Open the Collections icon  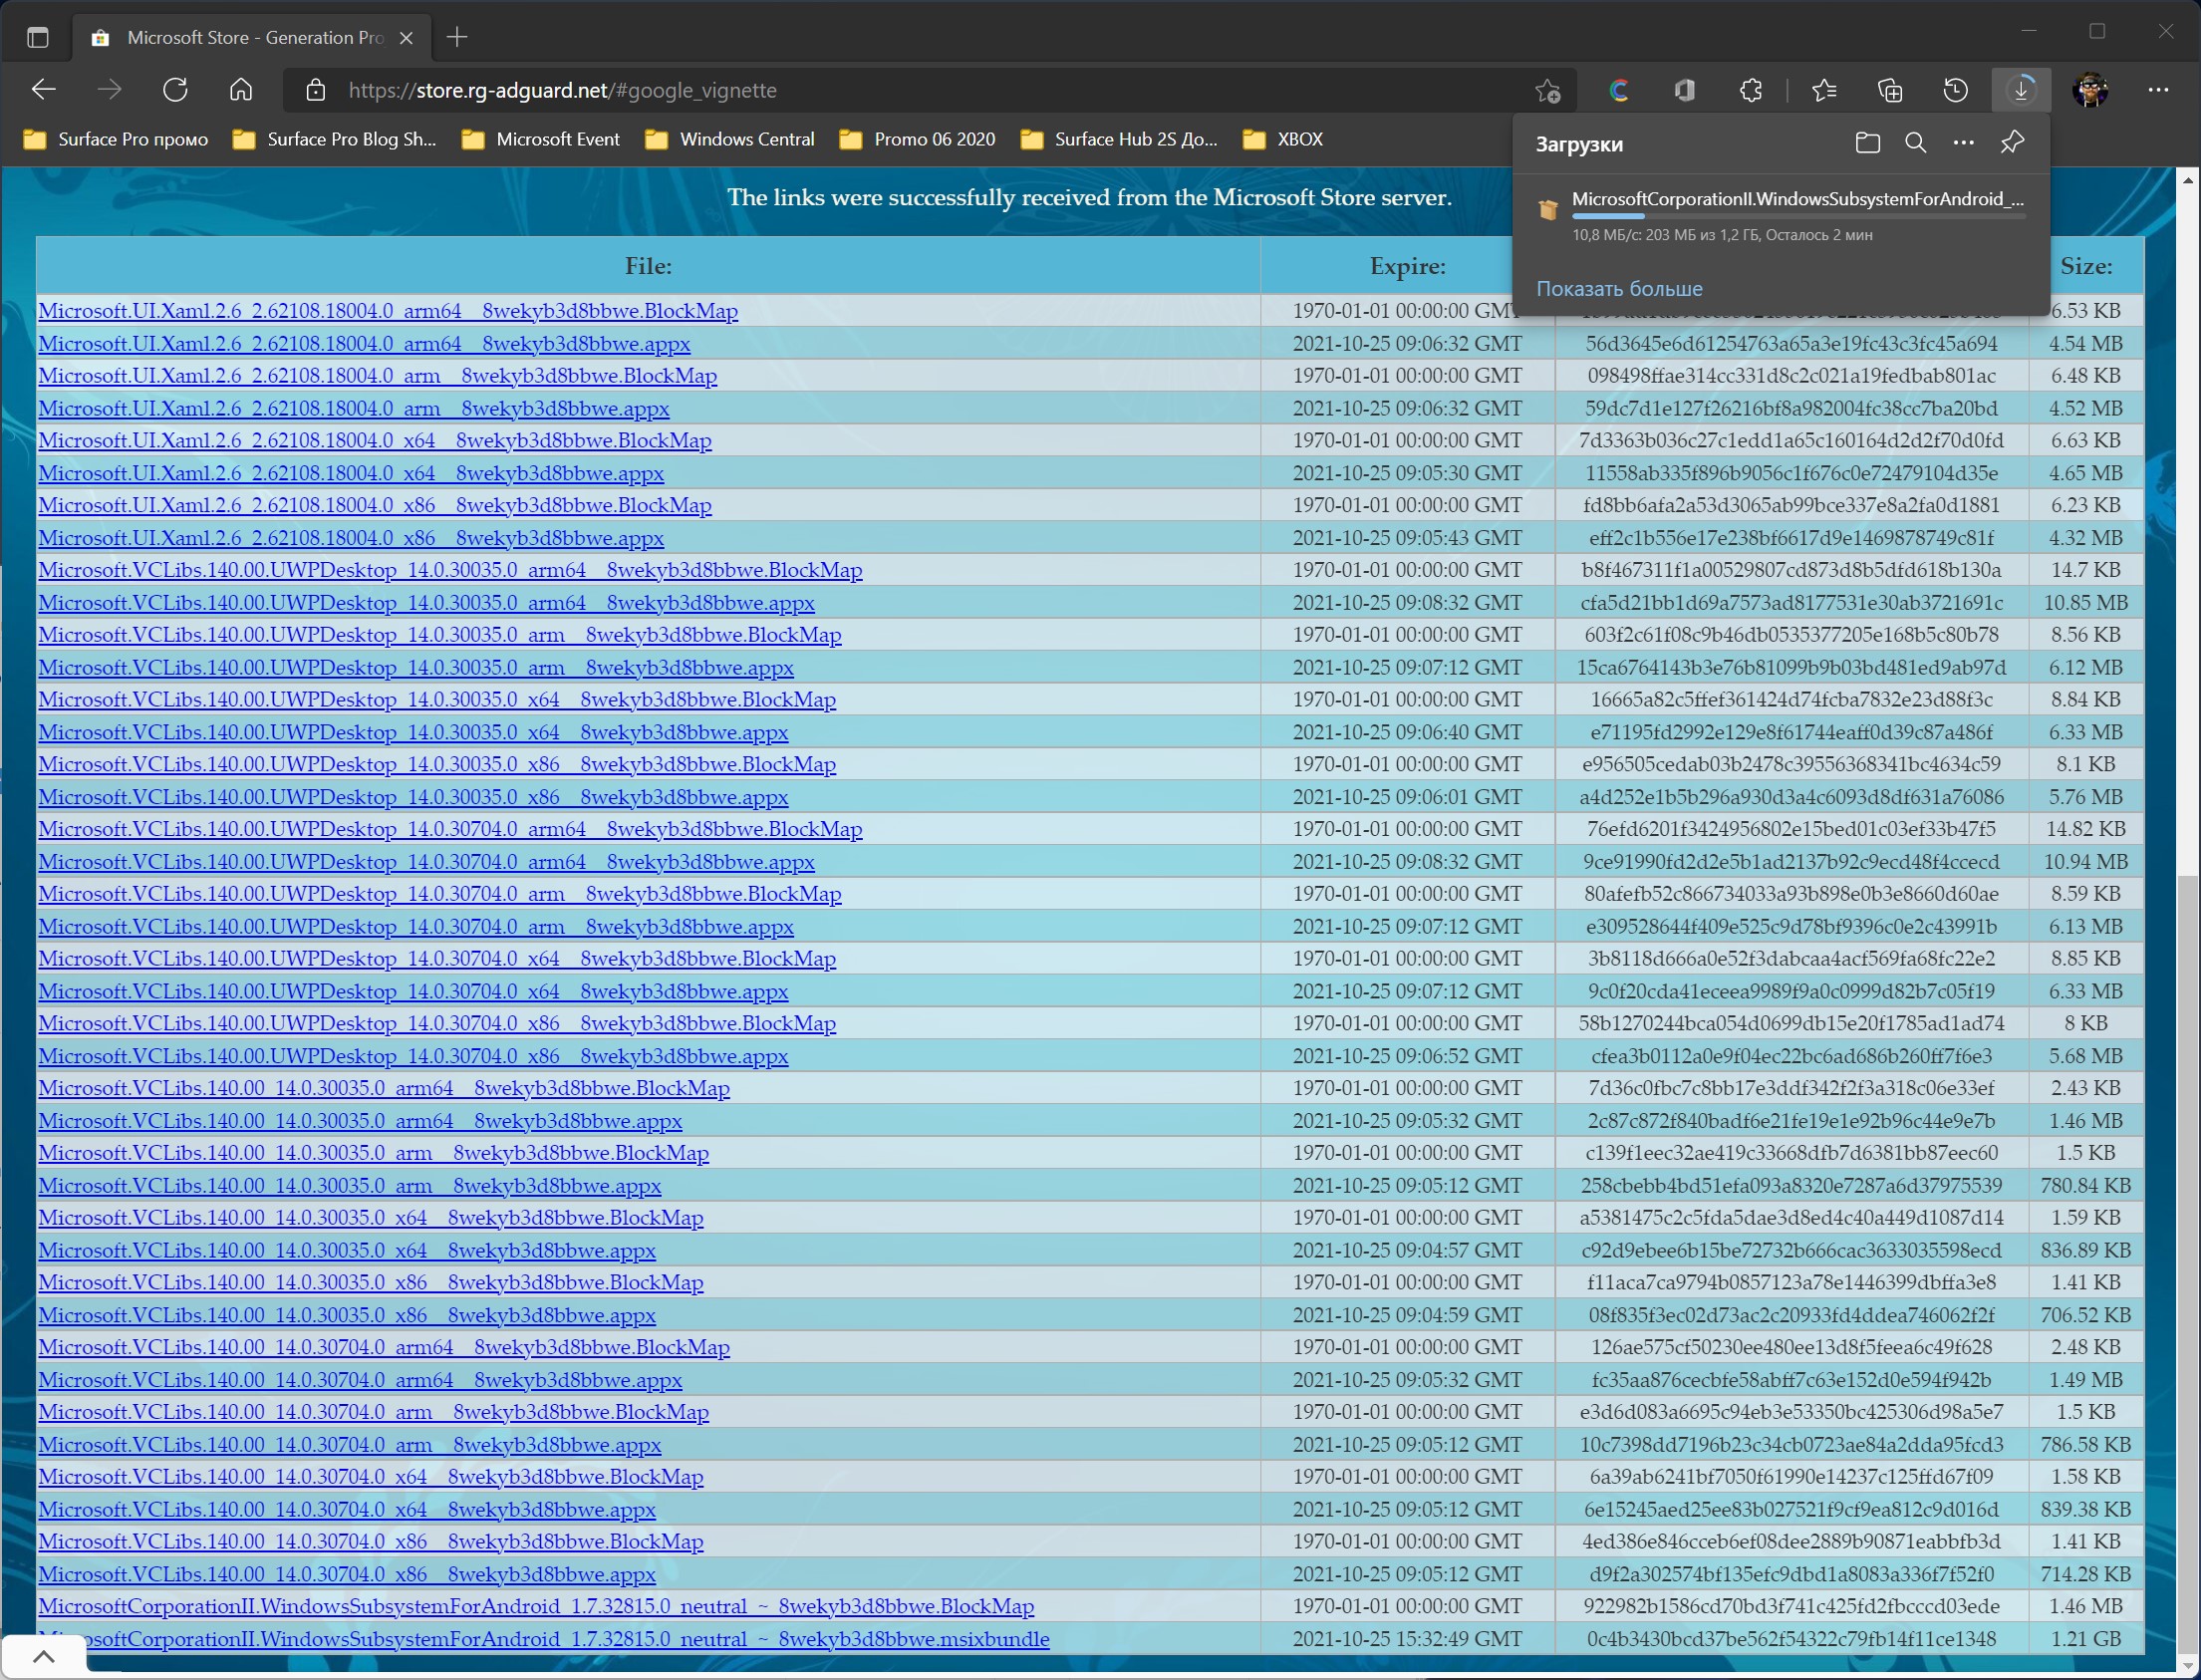1890,90
